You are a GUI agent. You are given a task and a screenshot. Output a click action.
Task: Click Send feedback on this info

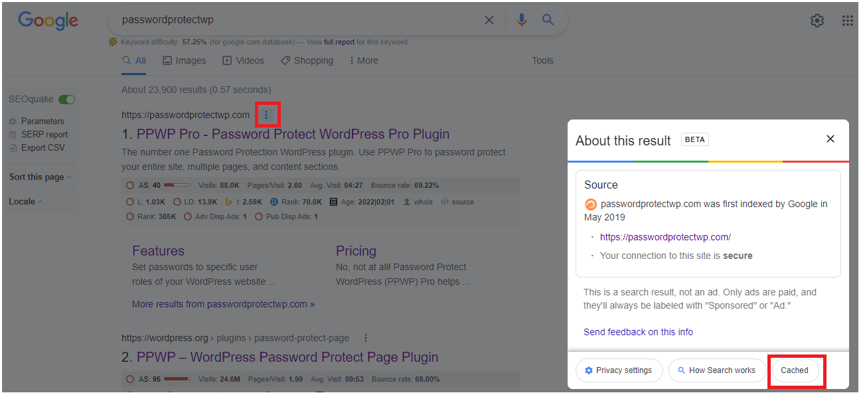pyautogui.click(x=638, y=332)
